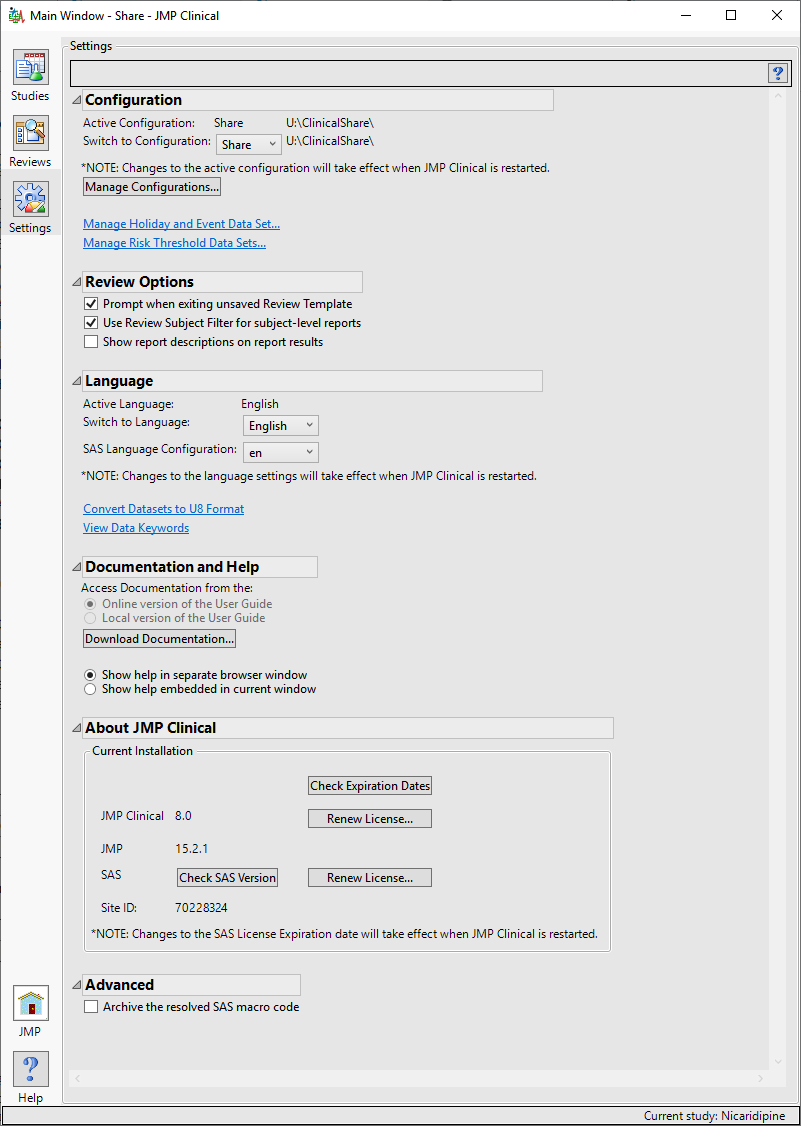
Task: Click the horizontal scrollbar right arrow
Action: coord(761,1078)
